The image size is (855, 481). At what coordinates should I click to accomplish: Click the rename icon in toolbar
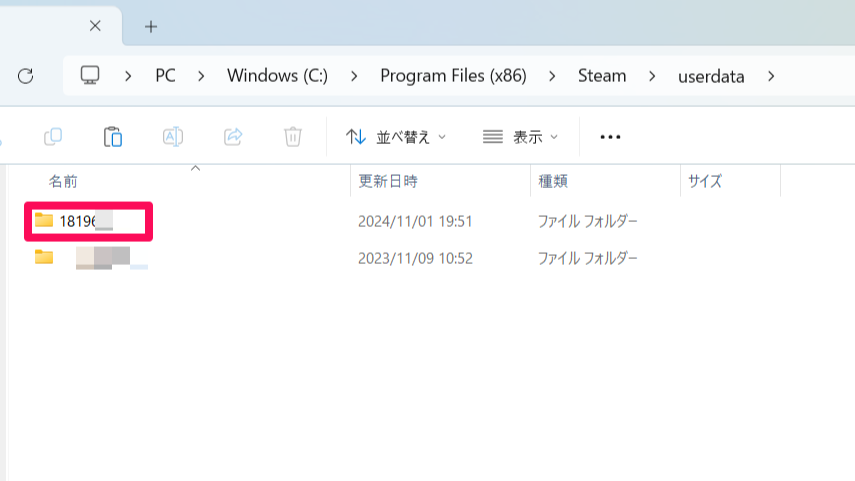tap(173, 137)
